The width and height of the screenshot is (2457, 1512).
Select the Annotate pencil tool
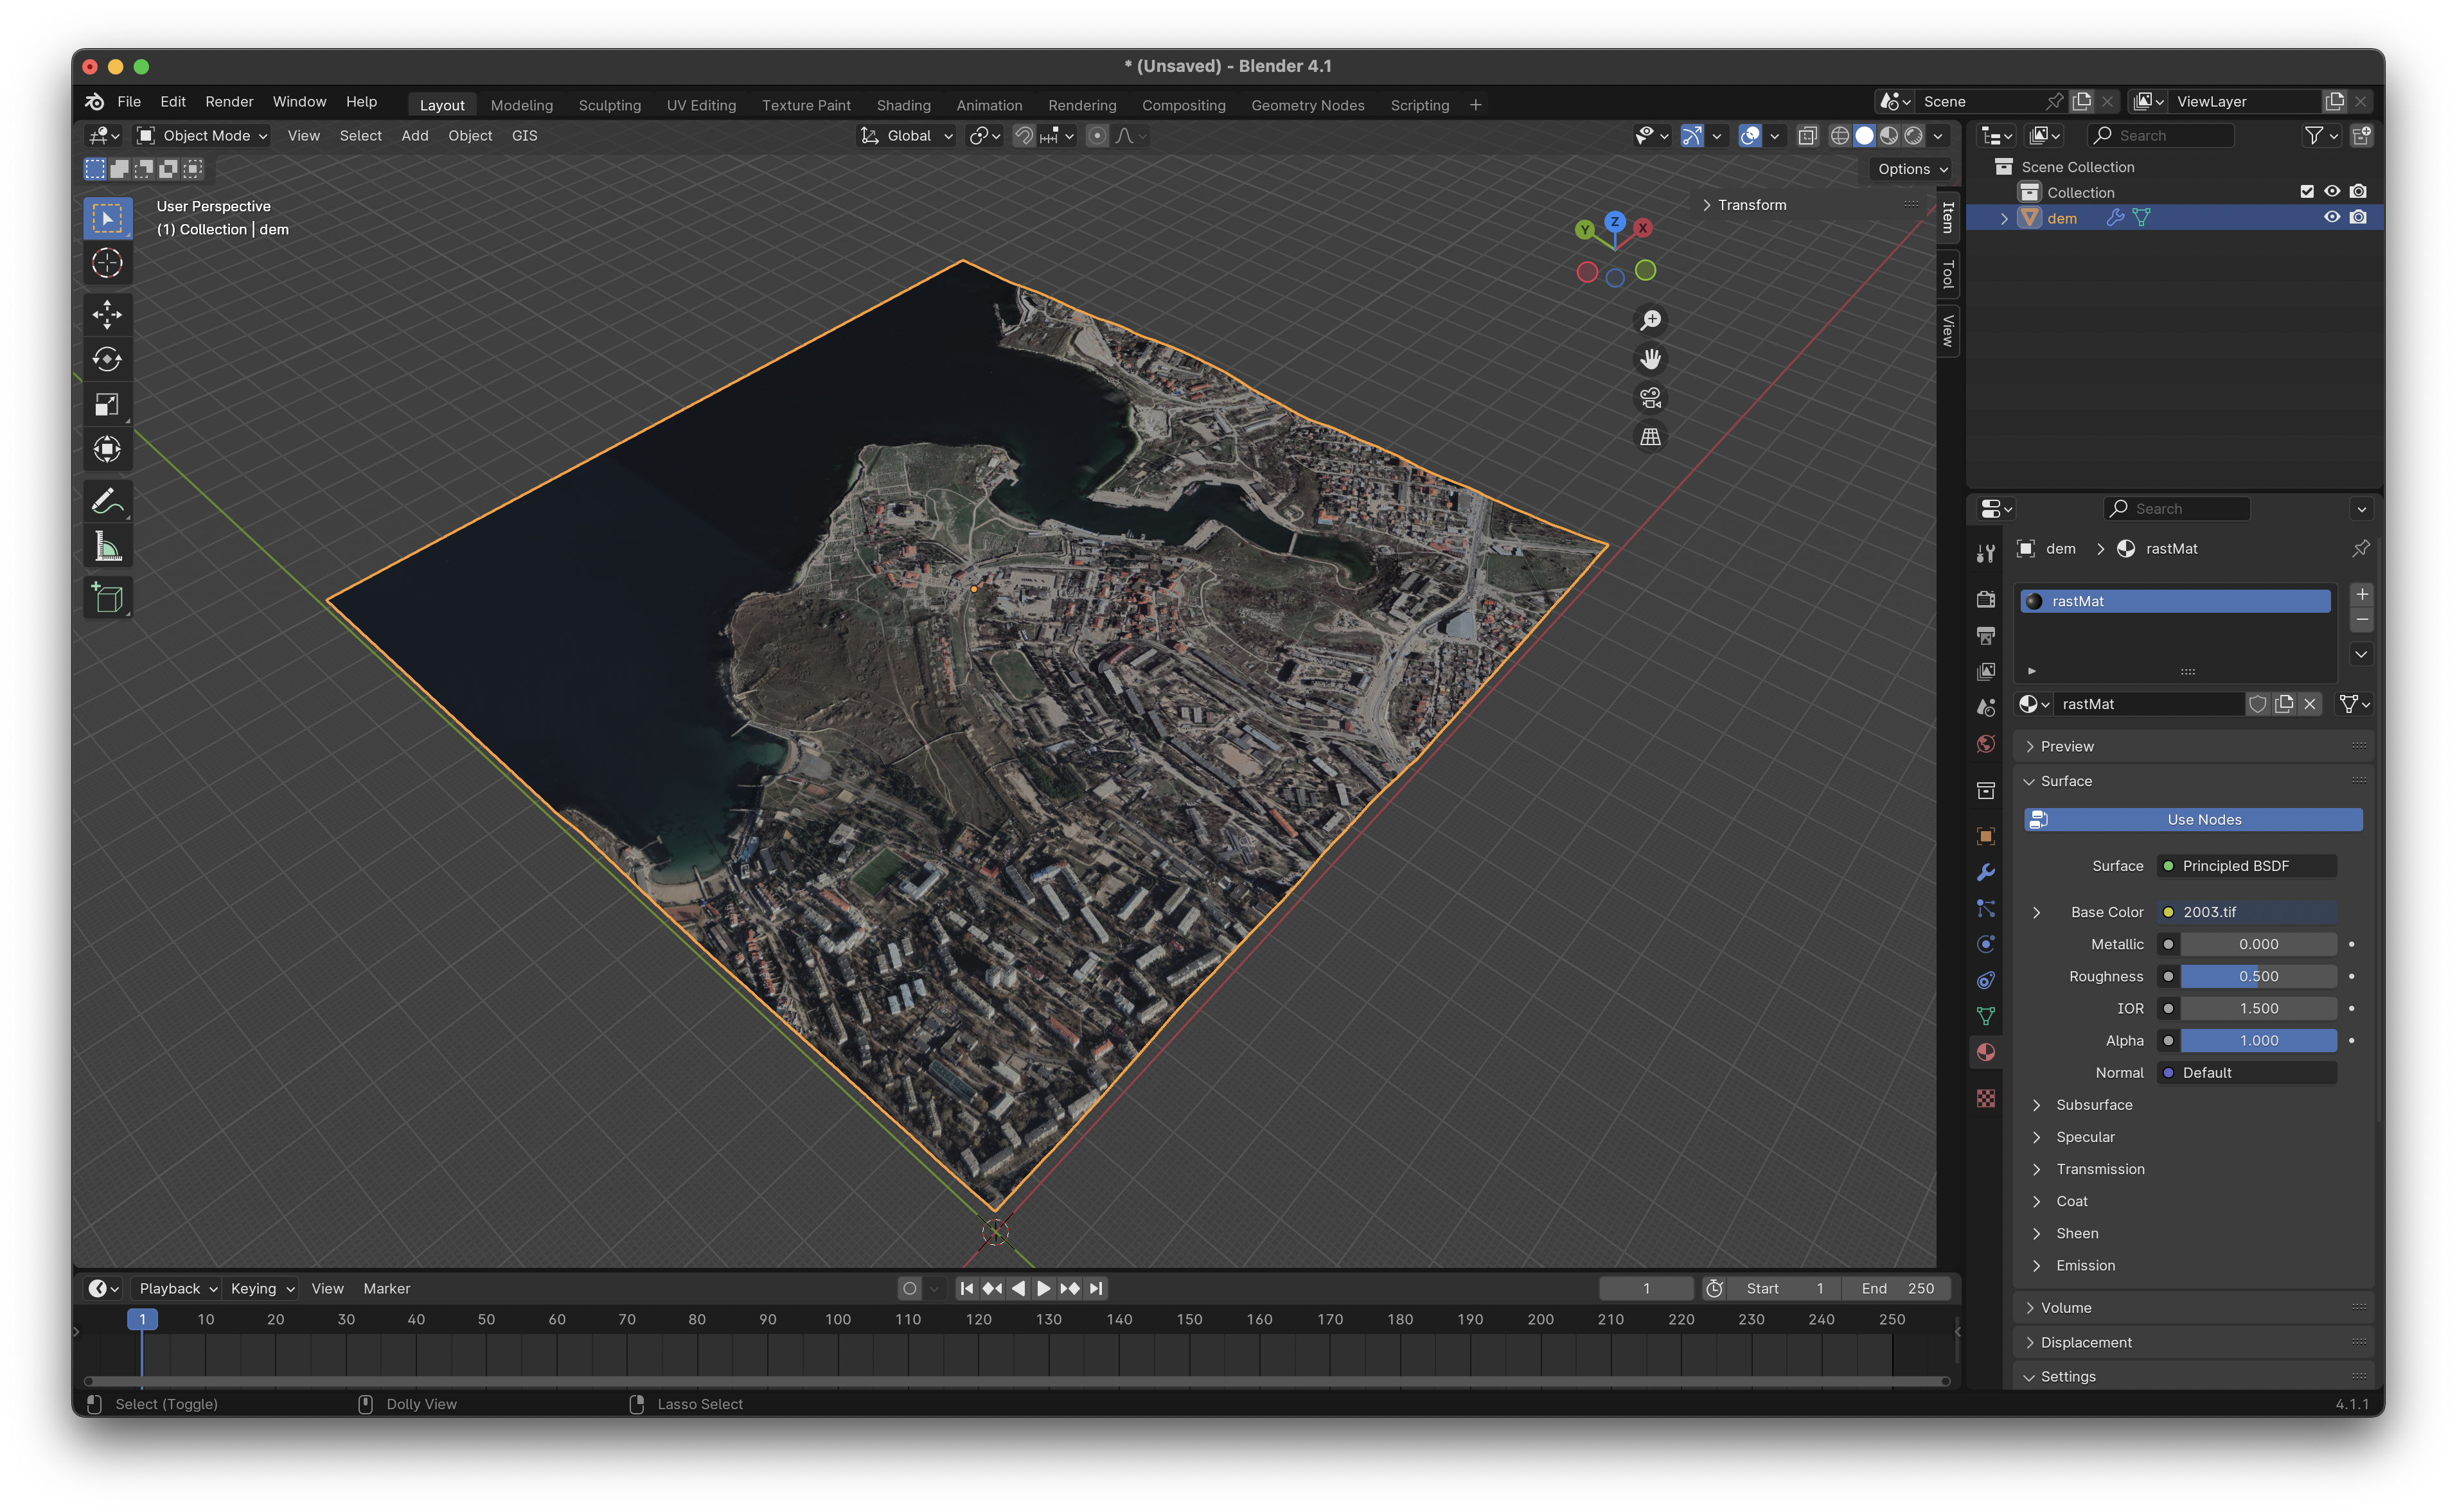pos(107,501)
